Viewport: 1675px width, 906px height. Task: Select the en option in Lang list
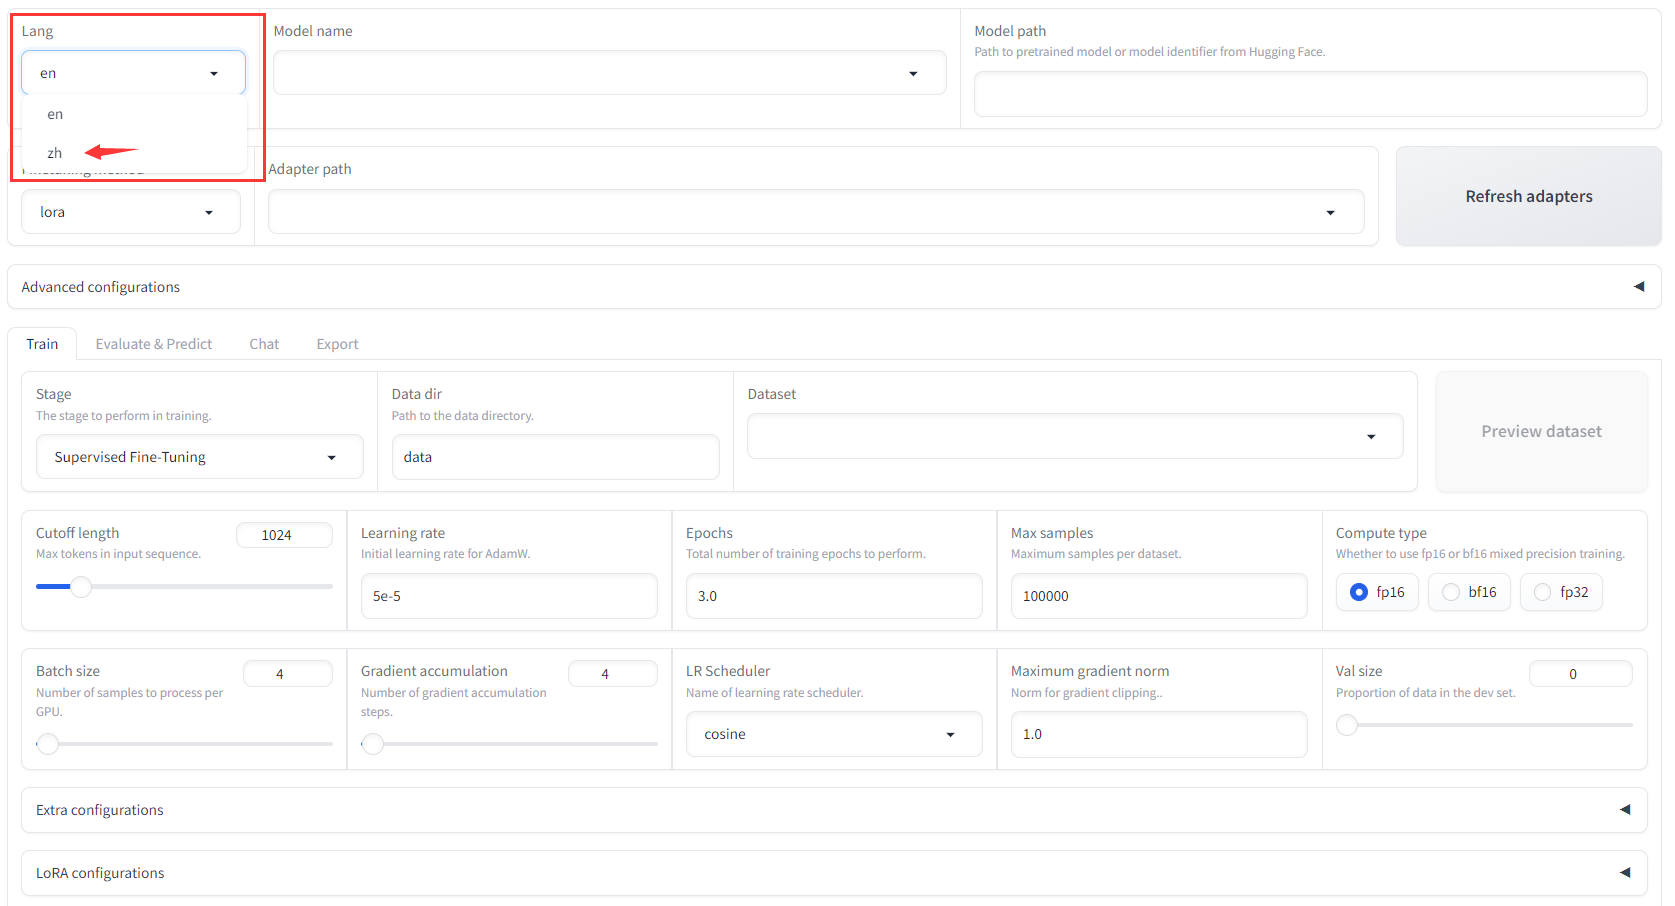[134, 114]
